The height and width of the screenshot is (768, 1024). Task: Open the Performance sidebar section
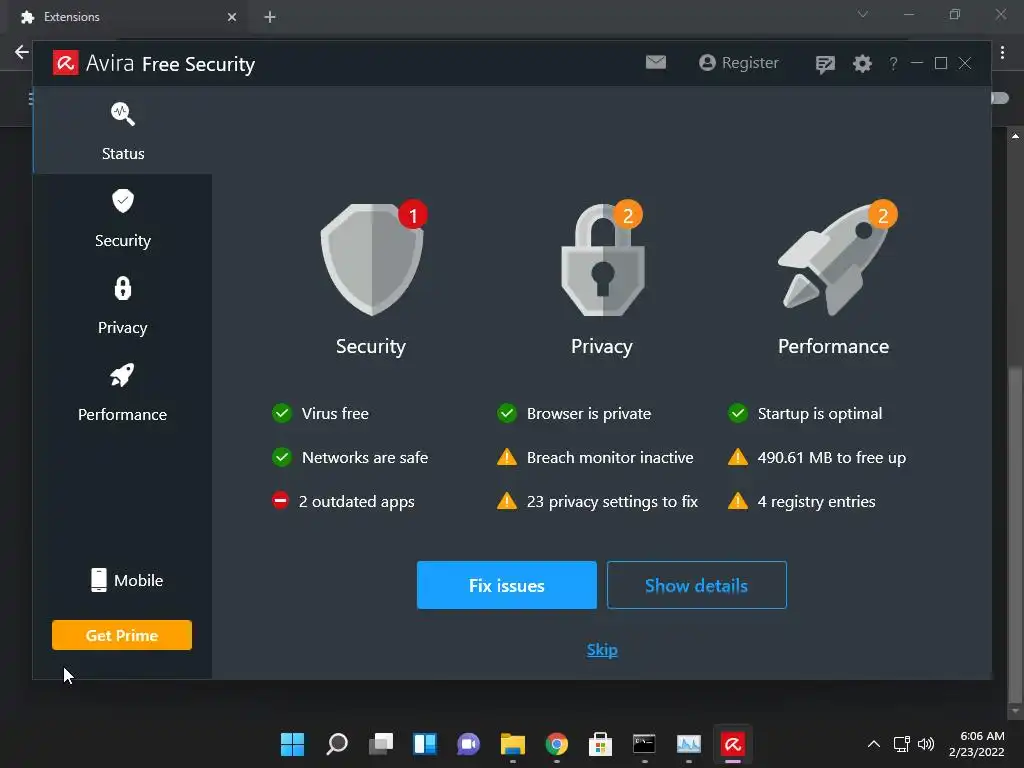123,392
